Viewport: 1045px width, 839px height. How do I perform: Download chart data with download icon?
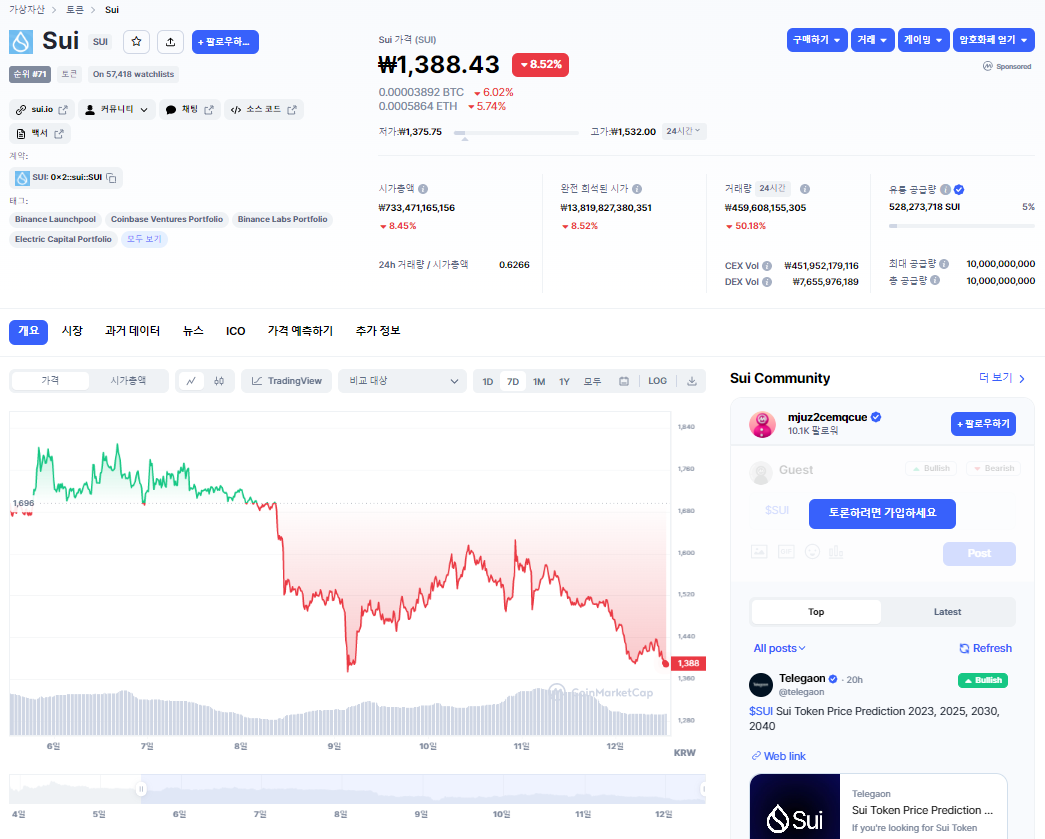tap(692, 381)
